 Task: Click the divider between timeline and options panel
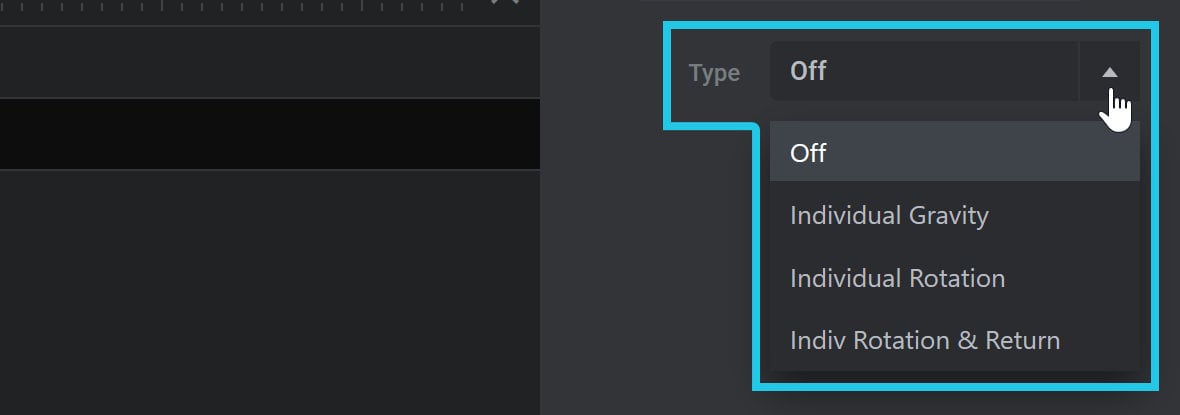[540, 207]
